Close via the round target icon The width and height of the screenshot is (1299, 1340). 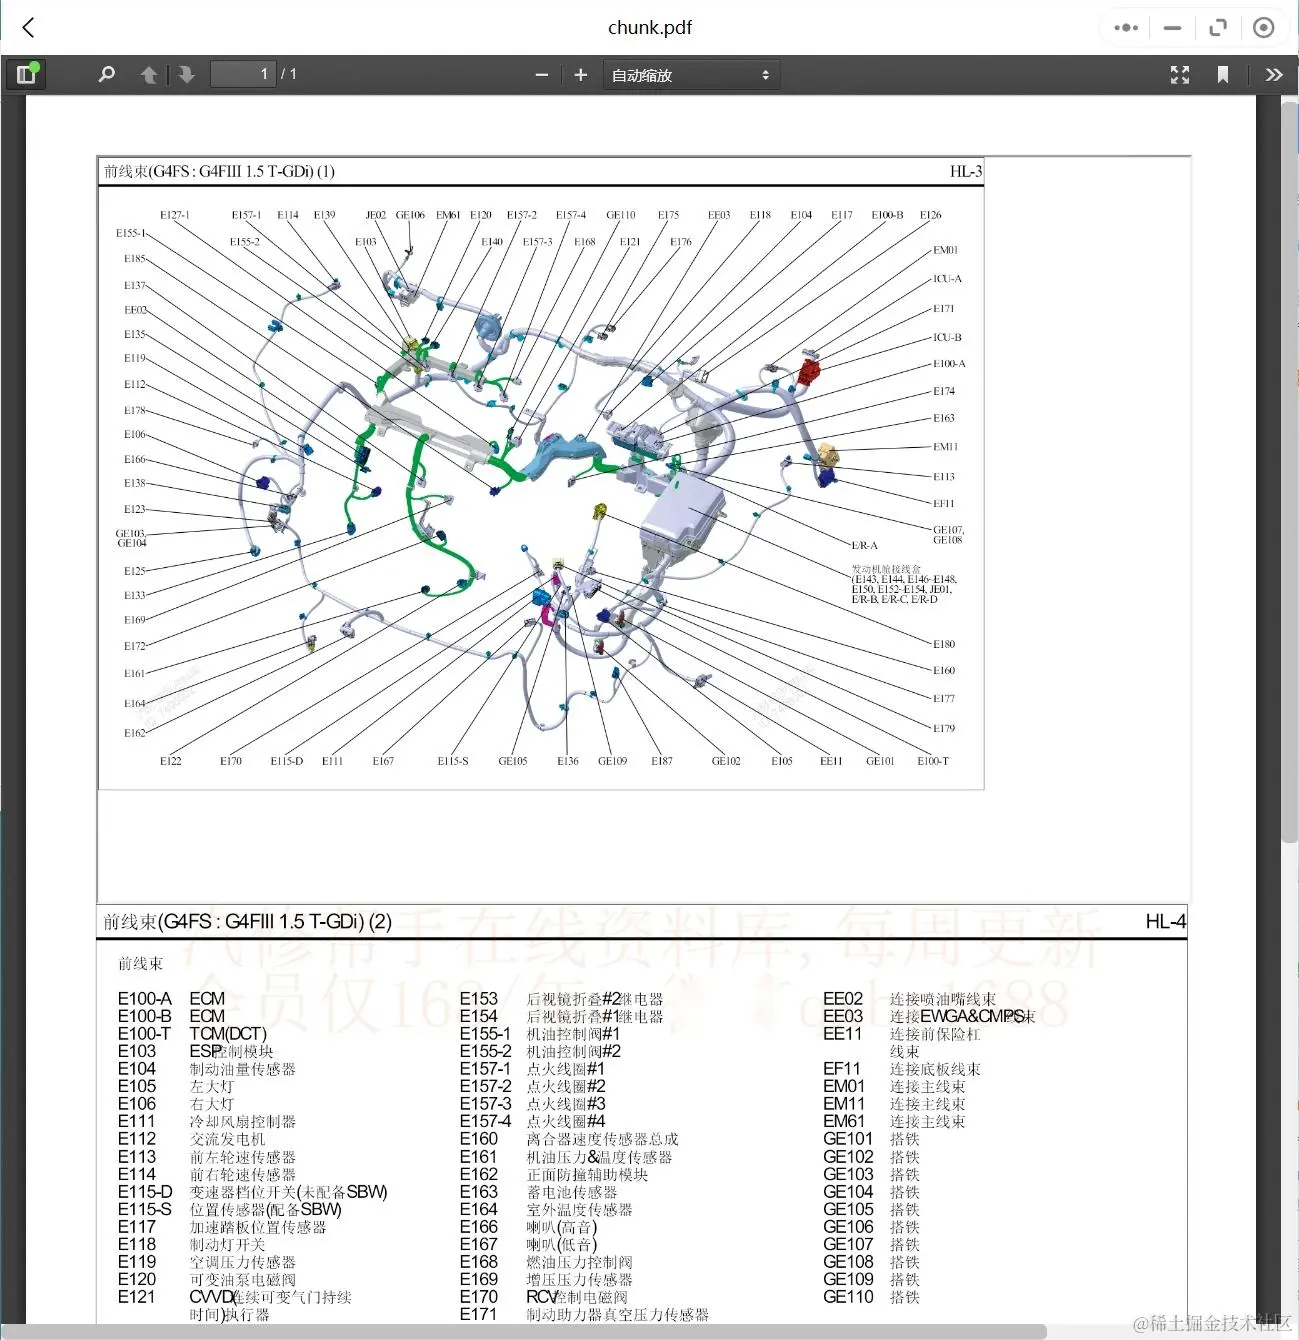(1263, 27)
